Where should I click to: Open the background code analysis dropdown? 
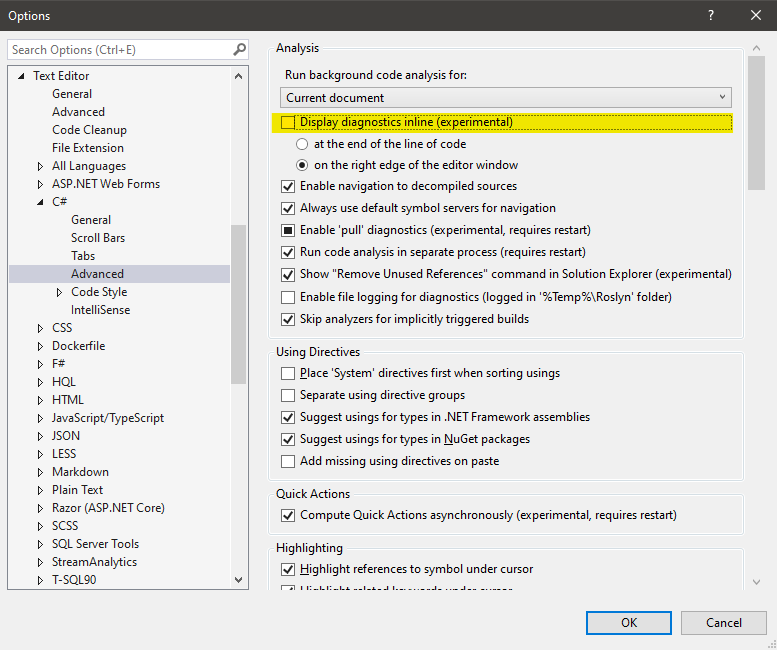505,98
